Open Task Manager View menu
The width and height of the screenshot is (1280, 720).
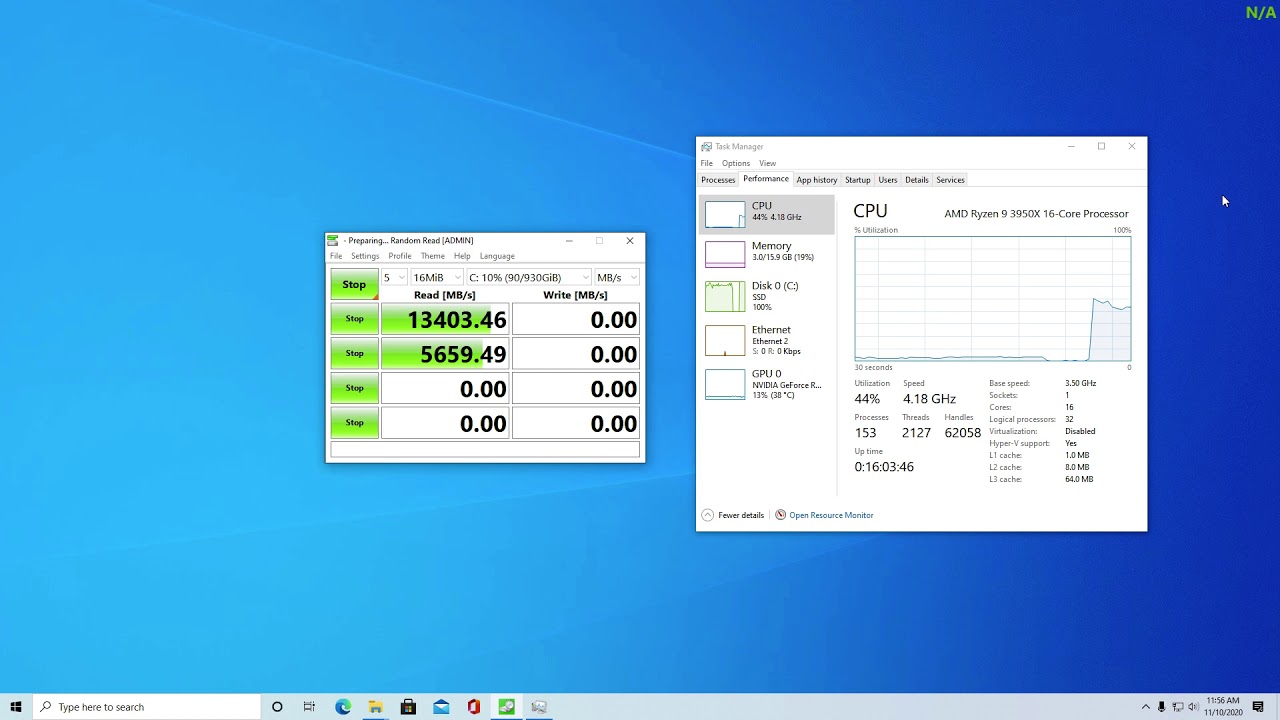767,163
